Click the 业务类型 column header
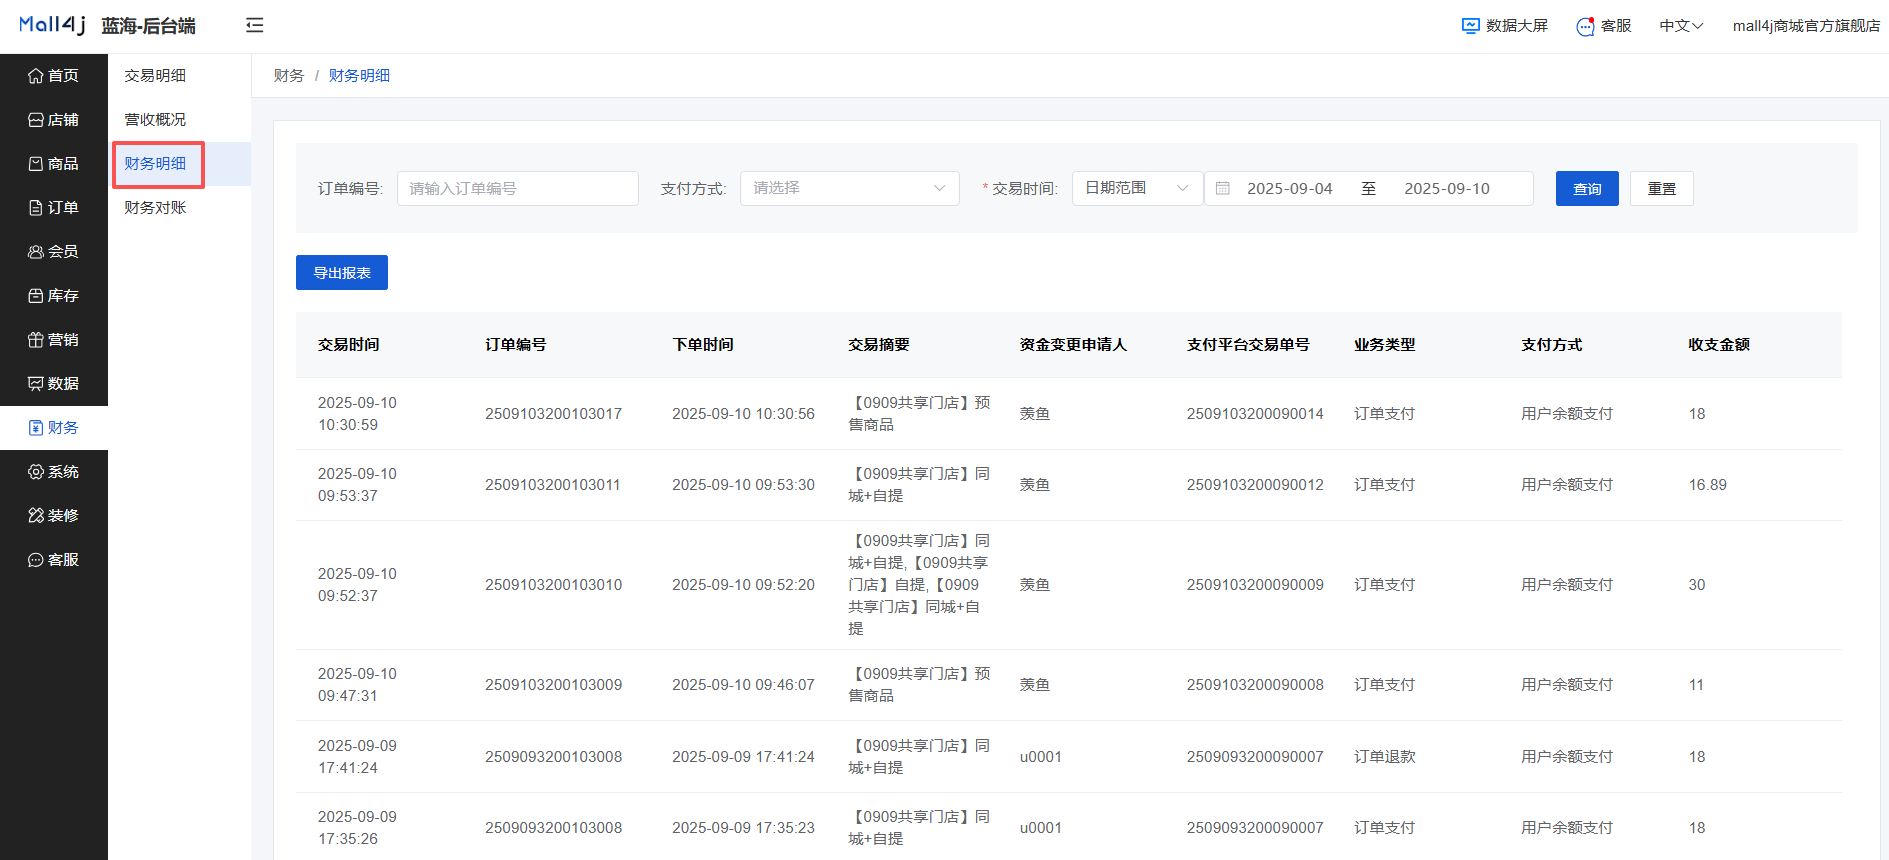Viewport: 1889px width, 860px height. pos(1385,345)
